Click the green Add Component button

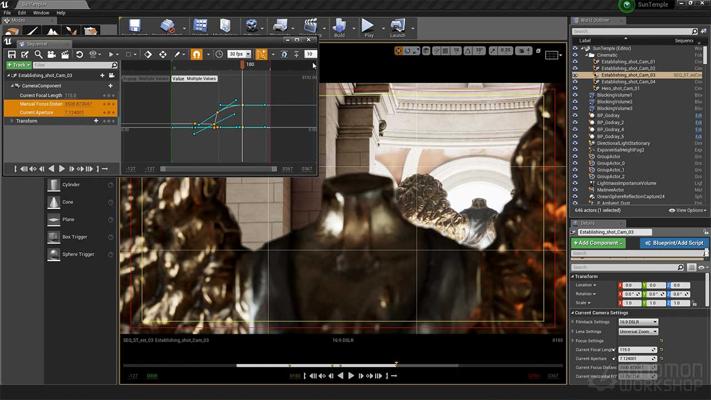598,243
